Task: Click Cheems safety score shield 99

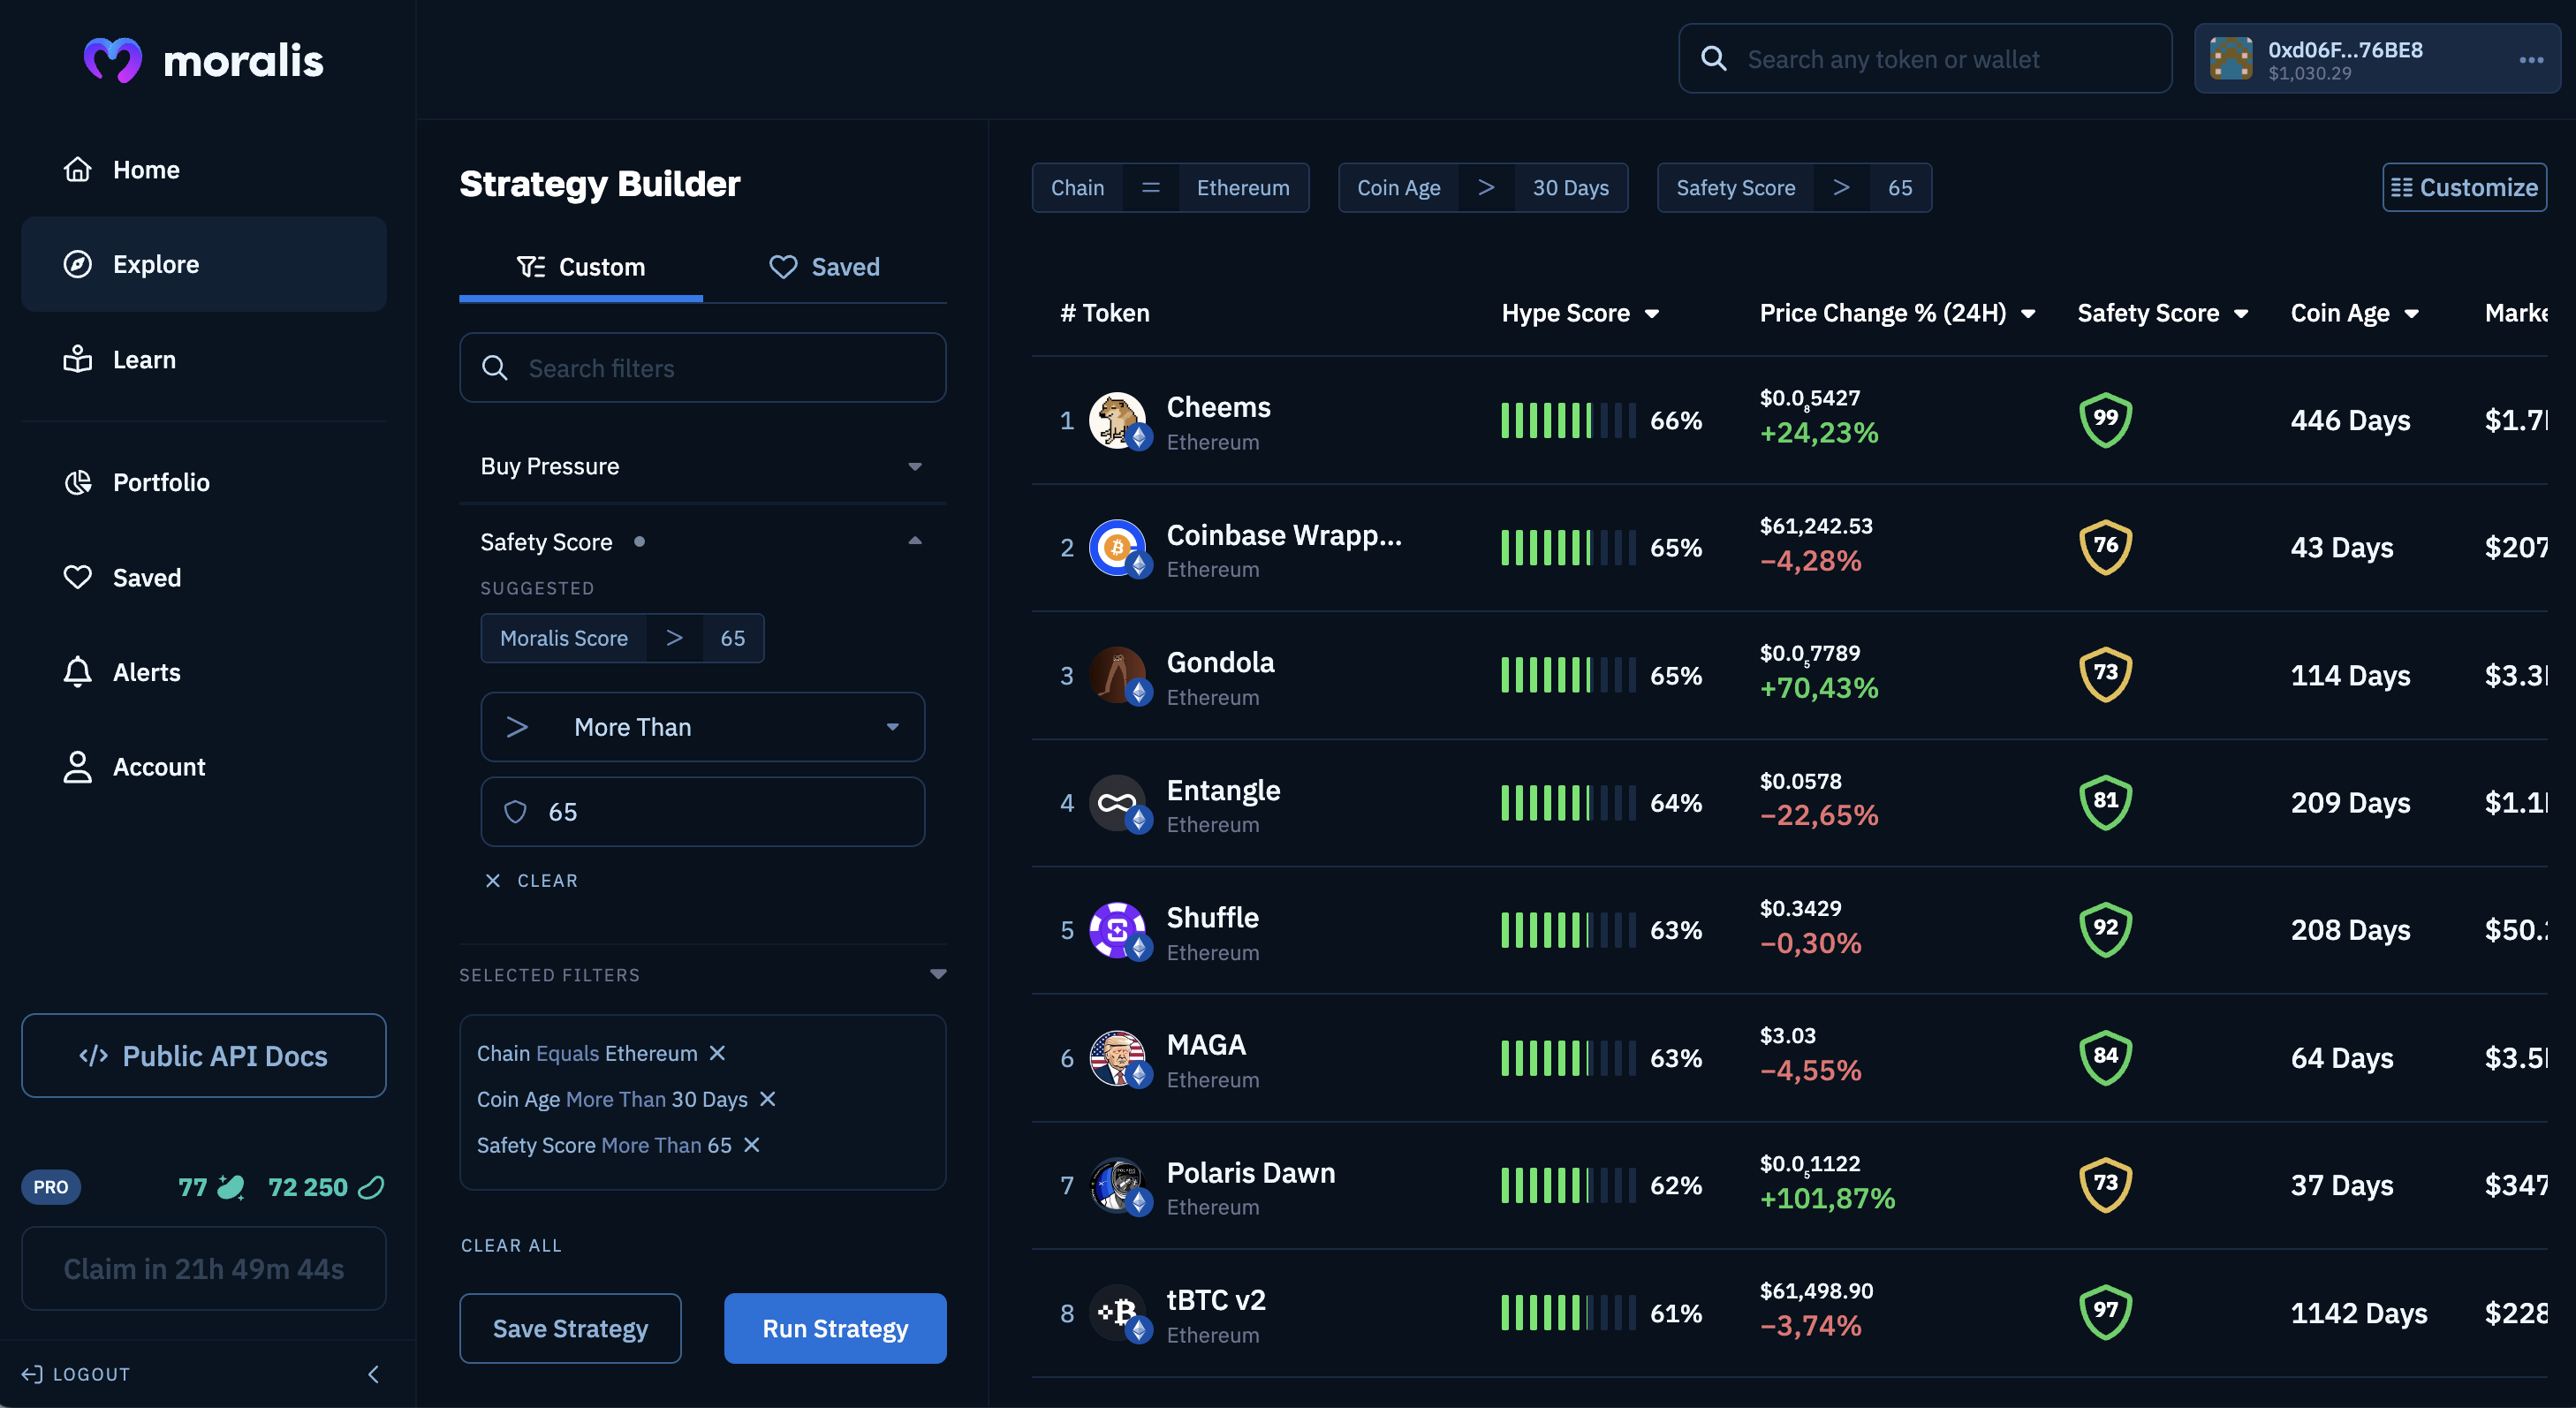Action: [x=2106, y=420]
